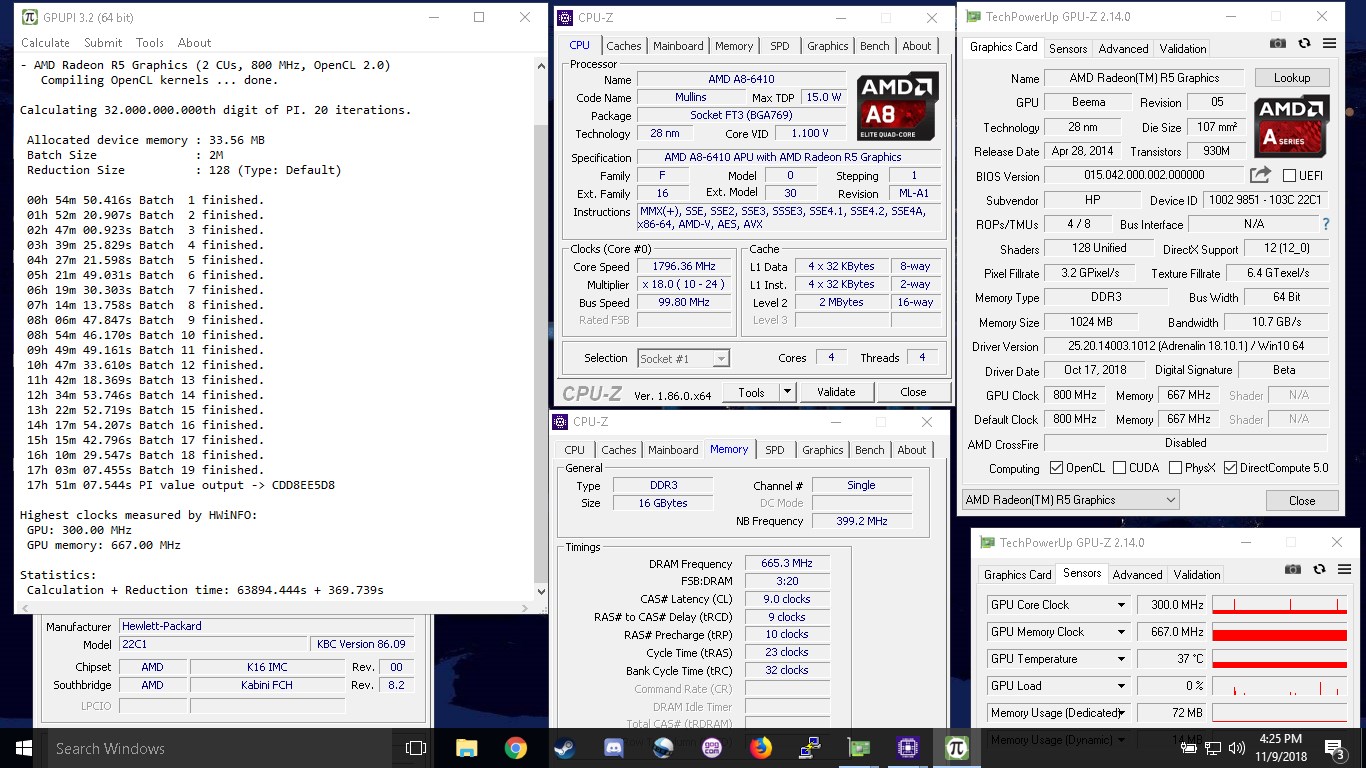1366x768 pixels.
Task: Open the Action Center notifications icon
Action: click(x=1335, y=748)
